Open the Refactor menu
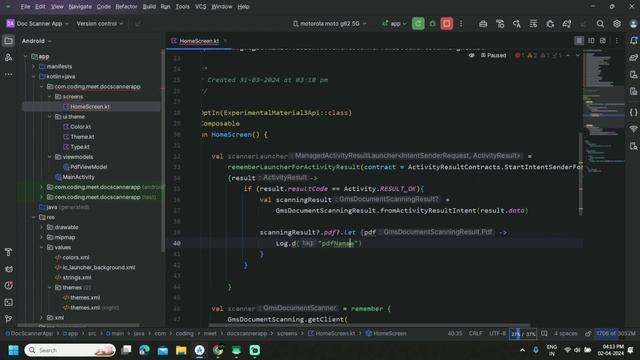This screenshot has width=640, height=360. (126, 7)
